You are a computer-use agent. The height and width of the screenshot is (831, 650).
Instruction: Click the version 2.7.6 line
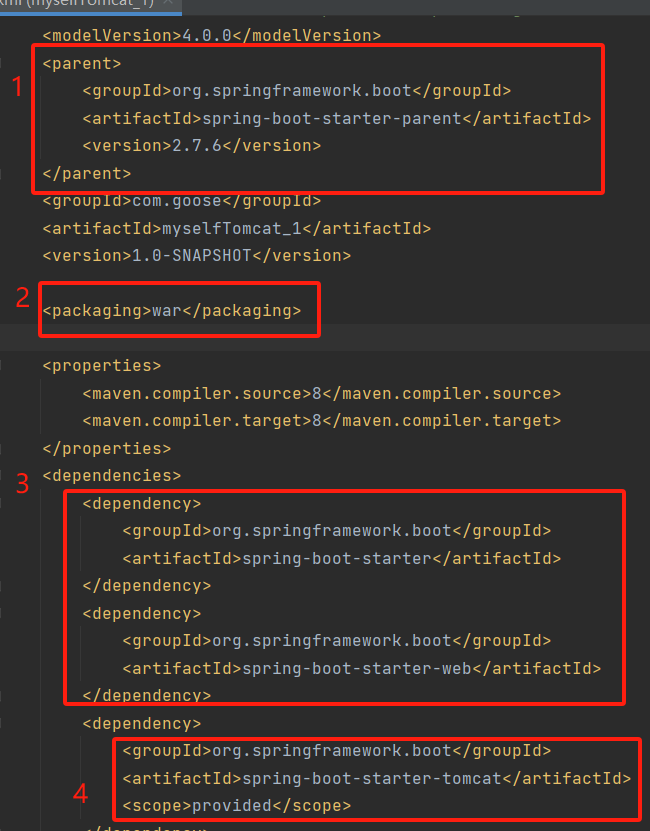[201, 146]
